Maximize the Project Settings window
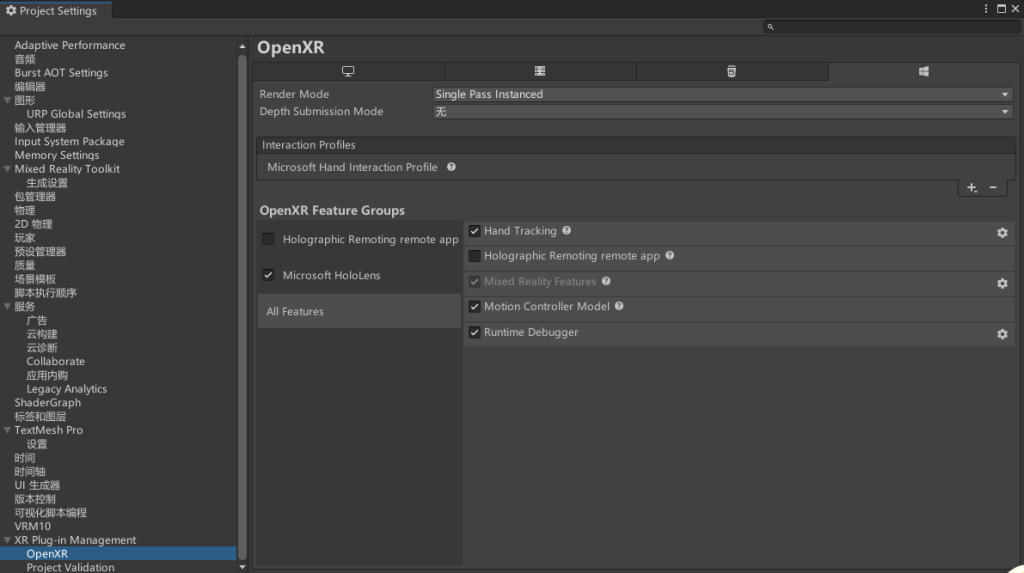This screenshot has width=1024, height=573. point(1001,8)
